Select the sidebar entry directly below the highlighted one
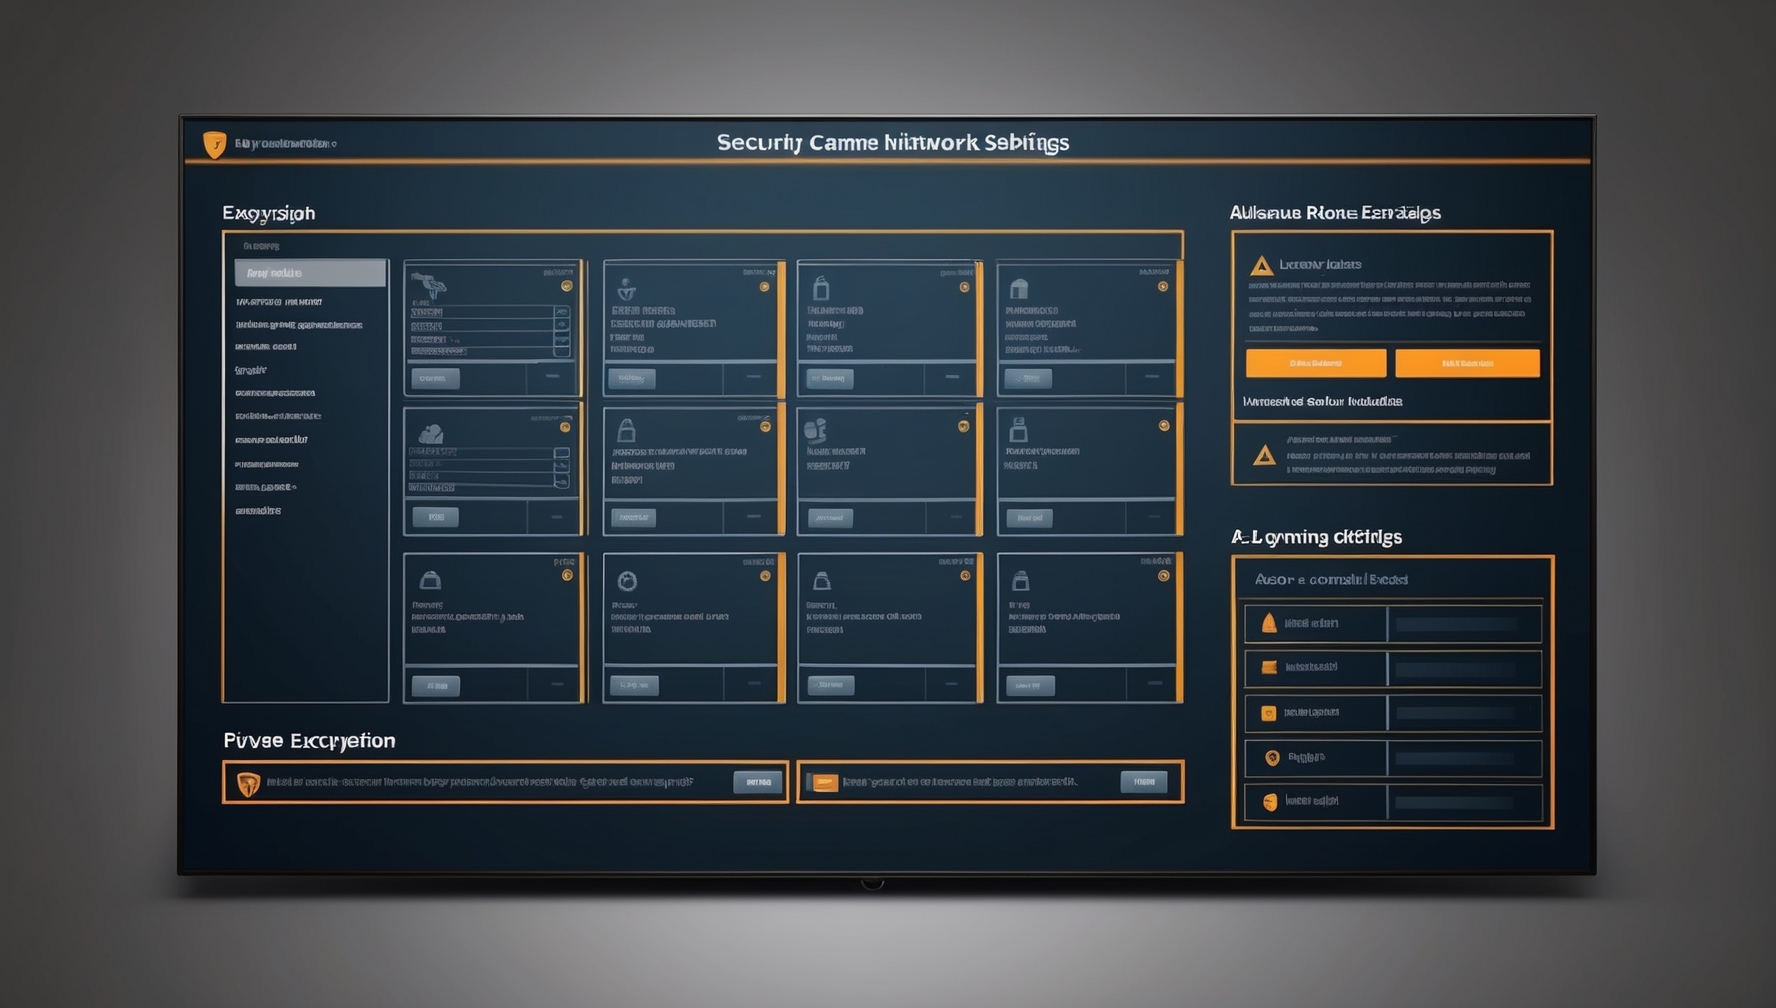The image size is (1776, 1008). (x=279, y=302)
